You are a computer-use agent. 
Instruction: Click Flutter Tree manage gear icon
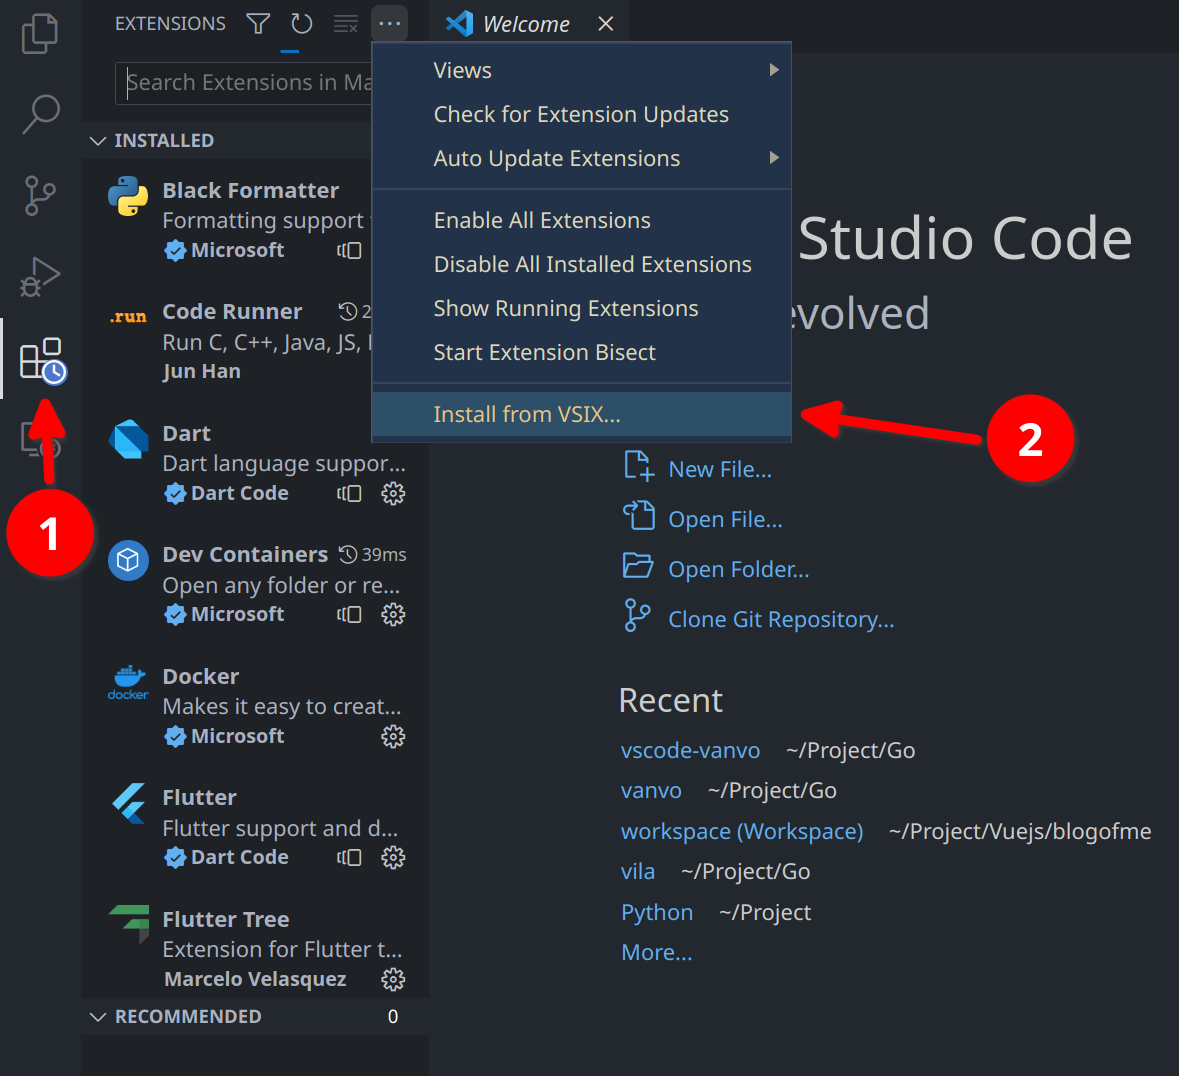coord(393,980)
